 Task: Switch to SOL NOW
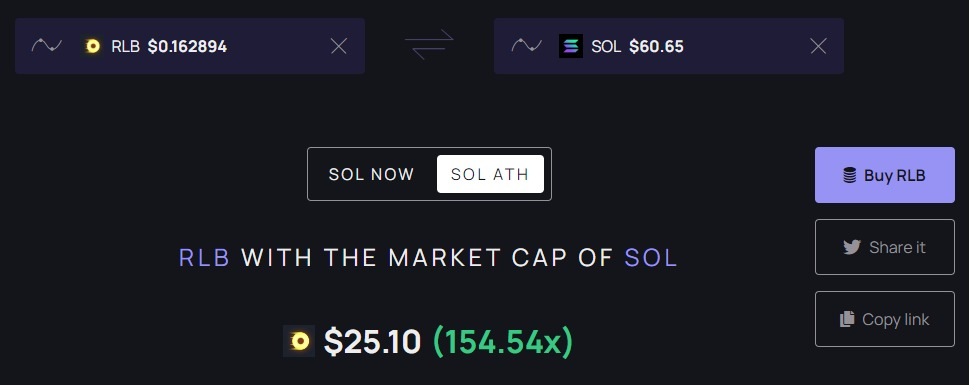(x=371, y=174)
